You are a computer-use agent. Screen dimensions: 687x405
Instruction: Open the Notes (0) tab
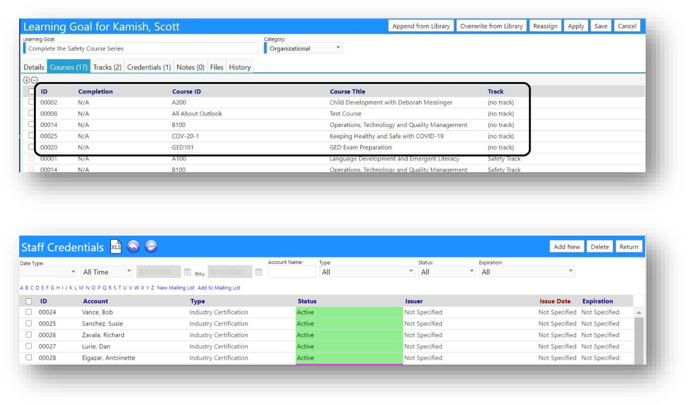pos(191,67)
